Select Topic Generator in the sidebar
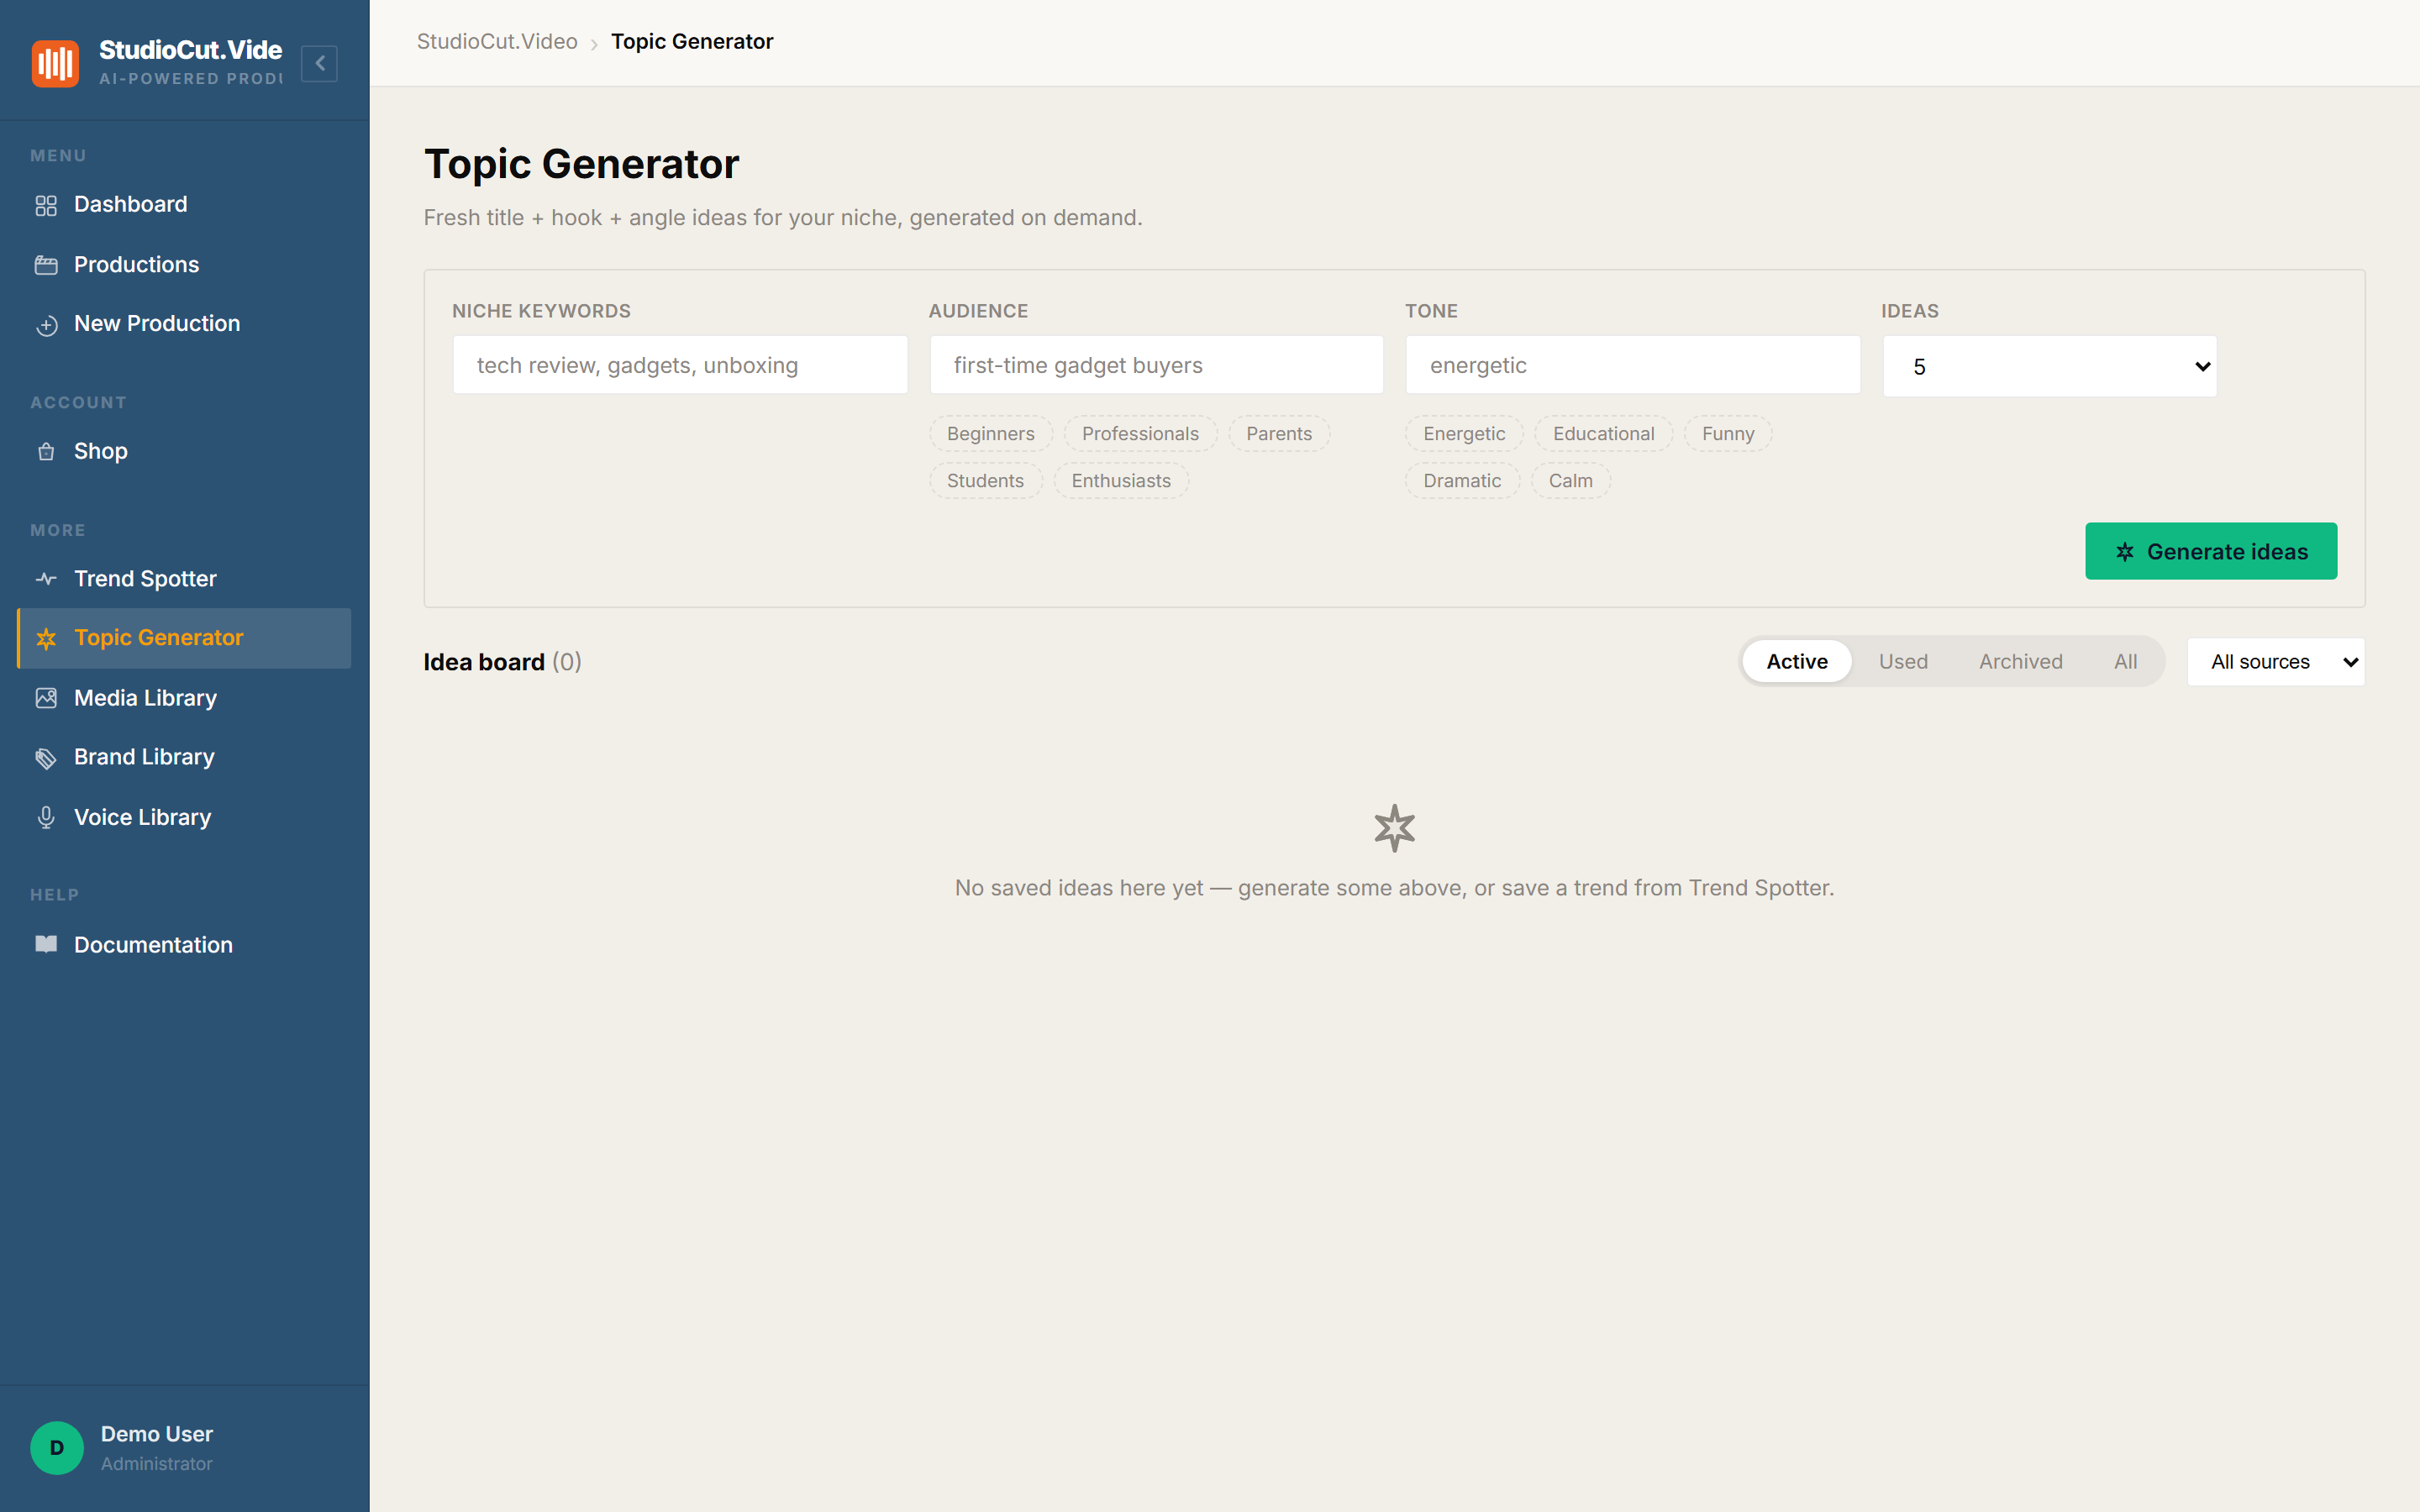 pos(185,638)
